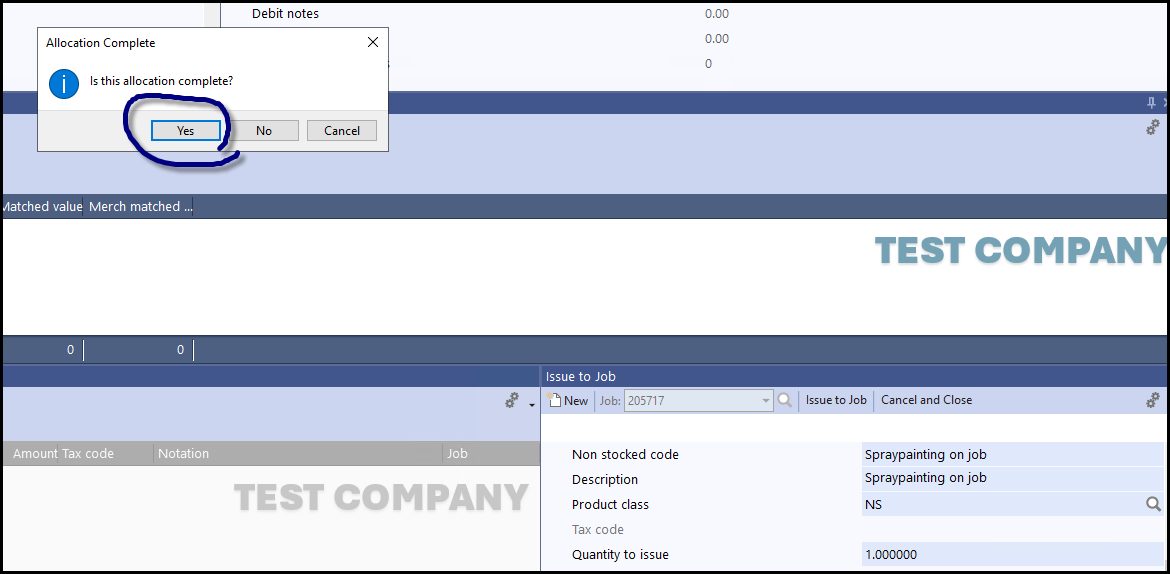Pin the upper panel using pushpin icon
The height and width of the screenshot is (574, 1170).
click(1151, 103)
